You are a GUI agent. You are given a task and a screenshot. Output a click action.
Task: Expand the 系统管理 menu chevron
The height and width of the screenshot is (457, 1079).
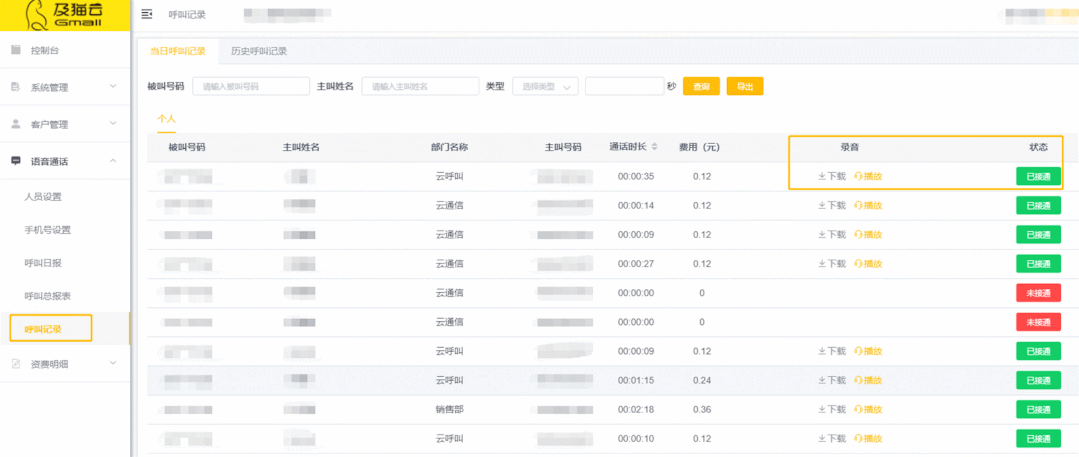(114, 87)
